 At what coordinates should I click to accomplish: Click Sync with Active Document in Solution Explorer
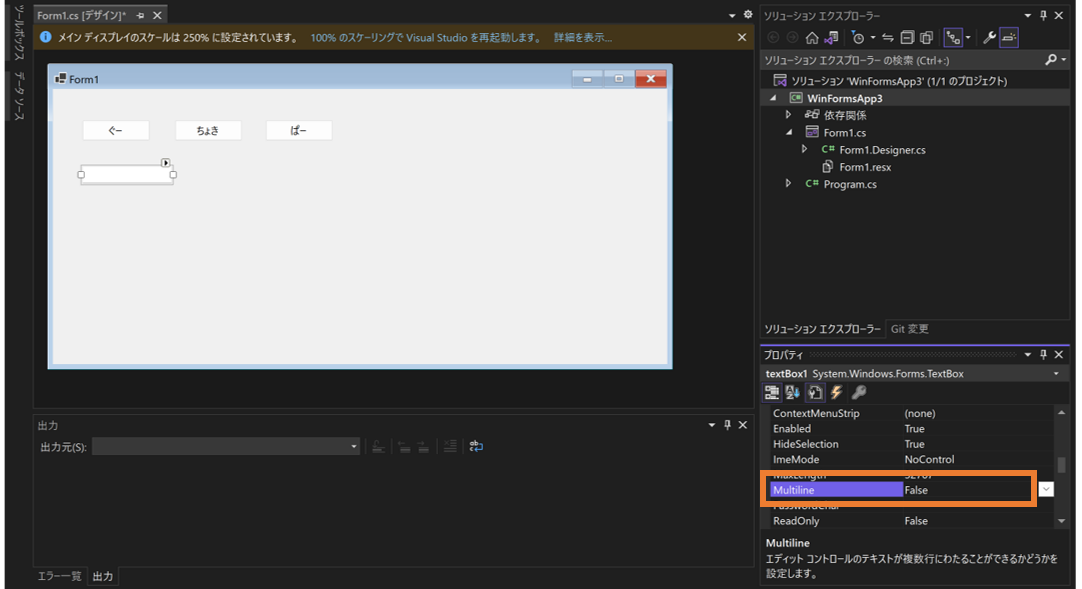887,37
